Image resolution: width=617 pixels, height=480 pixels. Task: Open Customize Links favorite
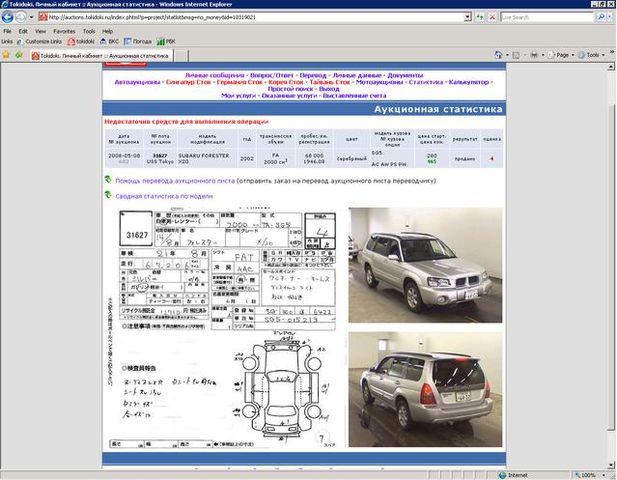pos(39,41)
